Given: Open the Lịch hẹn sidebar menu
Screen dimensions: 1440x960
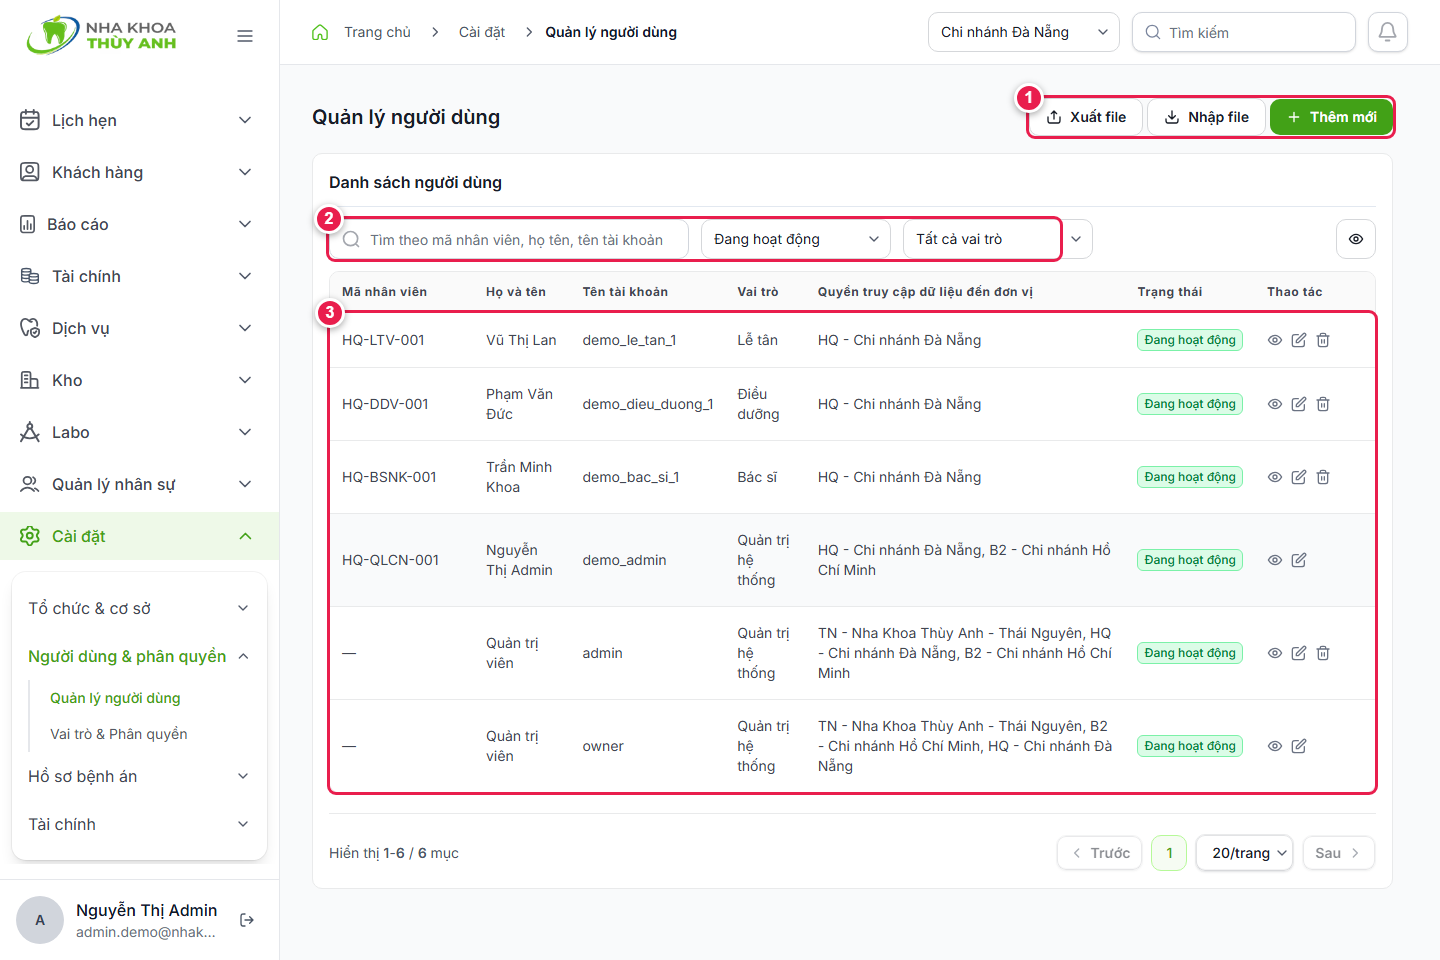Looking at the screenshot, I should (x=139, y=120).
